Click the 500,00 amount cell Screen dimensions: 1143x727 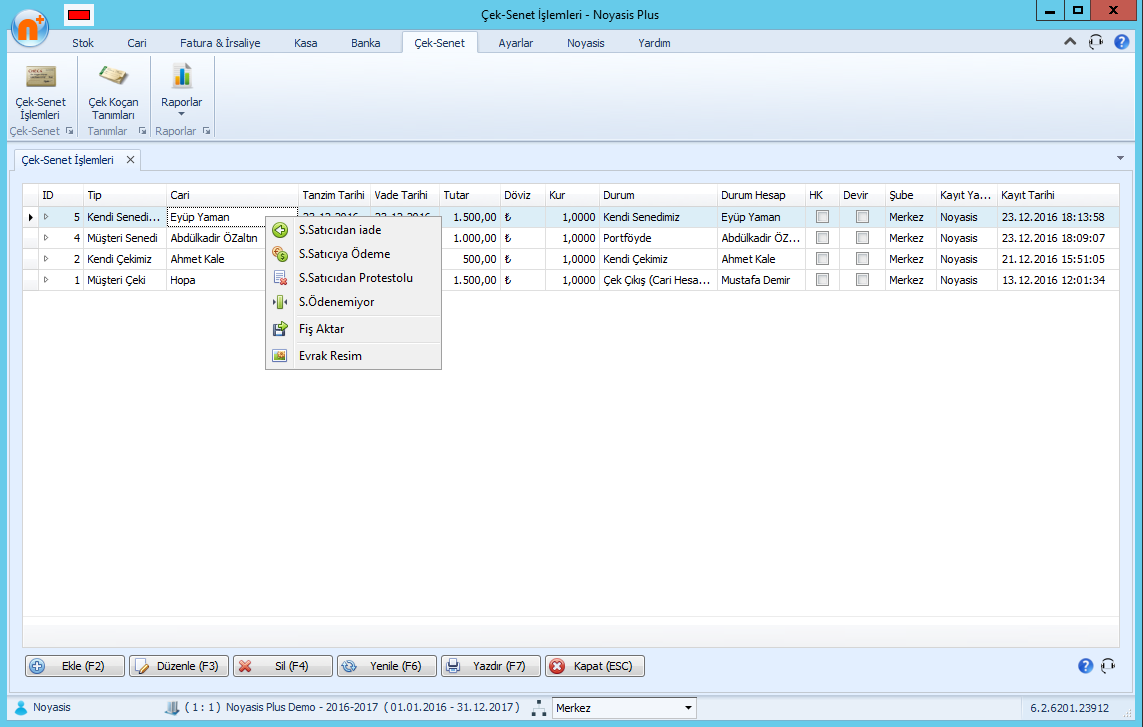(x=469, y=259)
